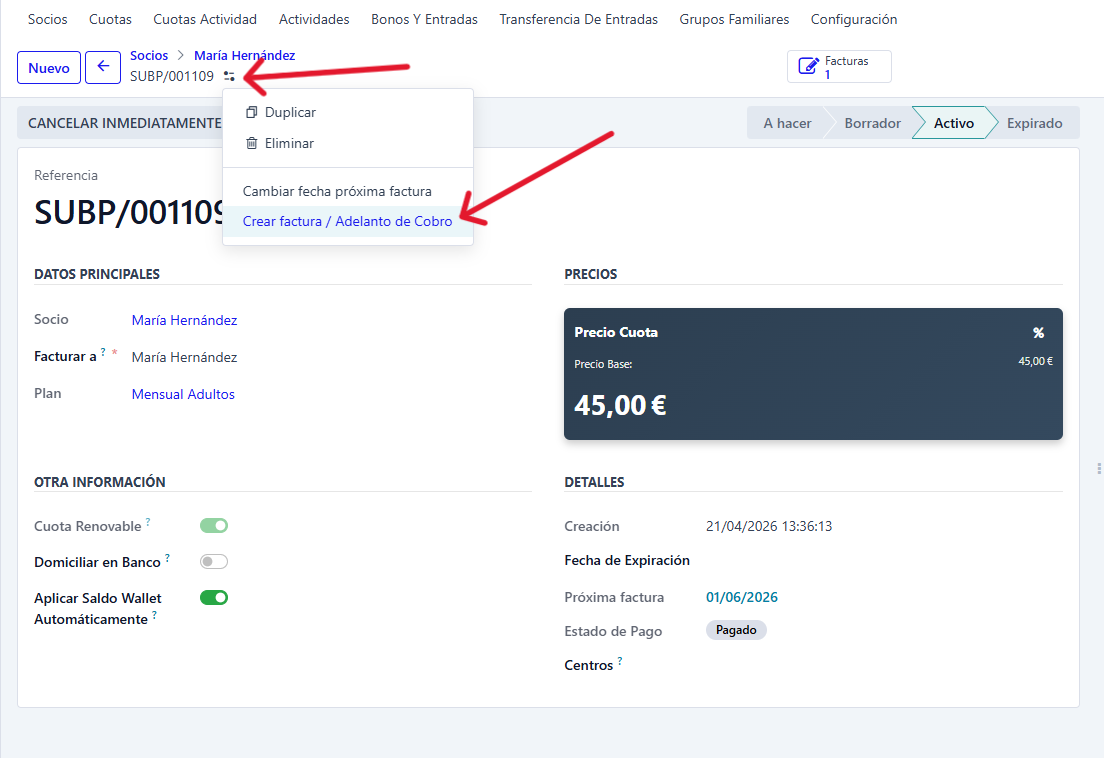
Task: Click help icon beside Domiciliar en Banco
Action: point(167,558)
